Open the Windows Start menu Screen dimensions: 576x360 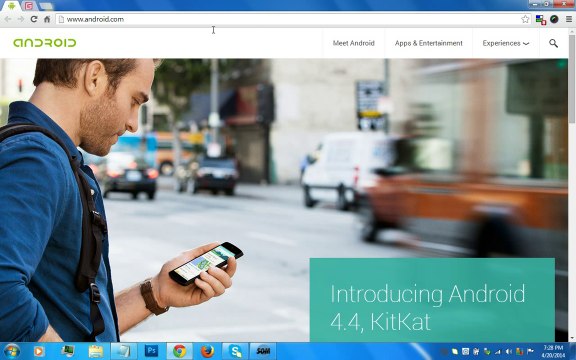[11, 351]
